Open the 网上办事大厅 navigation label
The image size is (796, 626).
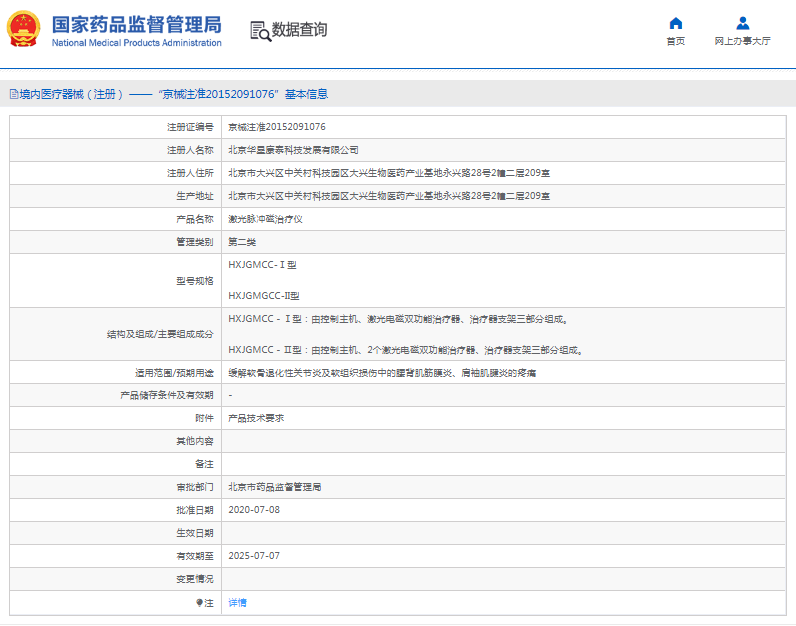coord(742,42)
